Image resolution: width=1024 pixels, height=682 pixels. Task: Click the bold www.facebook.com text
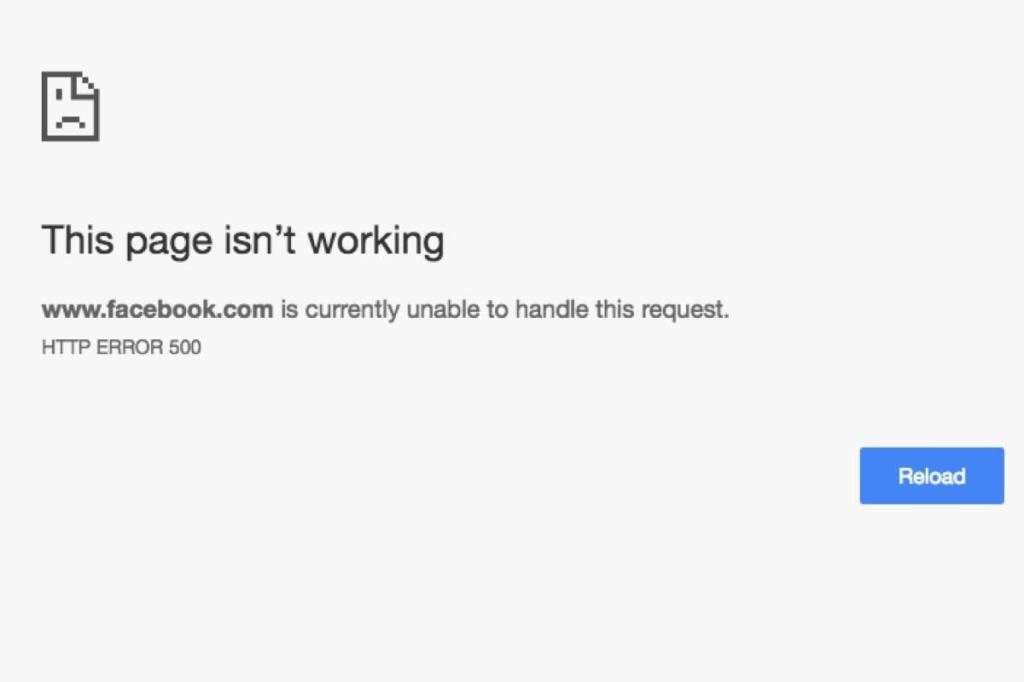157,309
